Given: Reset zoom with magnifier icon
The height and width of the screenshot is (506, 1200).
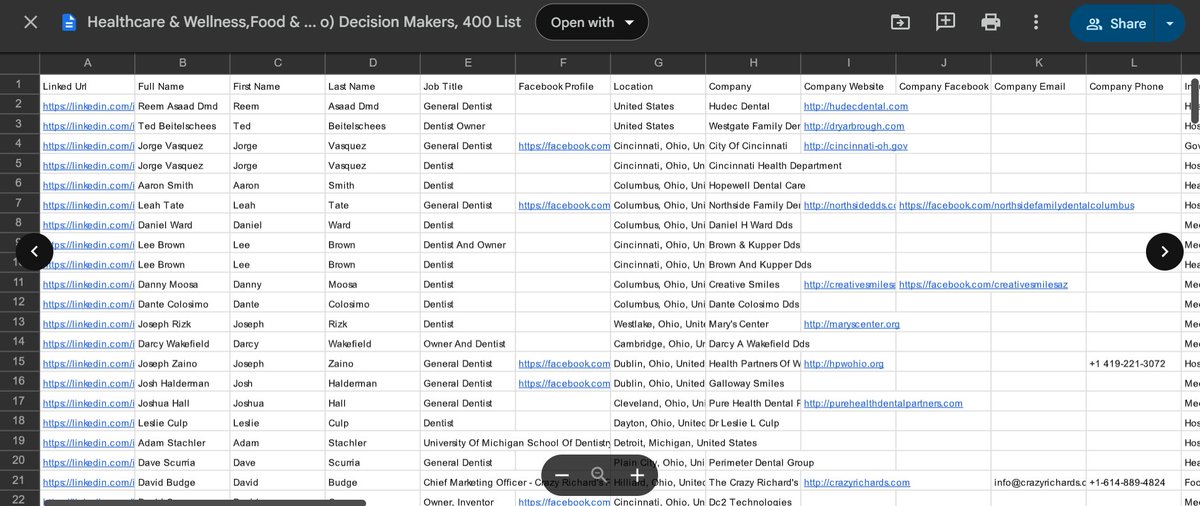Looking at the screenshot, I should click(599, 475).
